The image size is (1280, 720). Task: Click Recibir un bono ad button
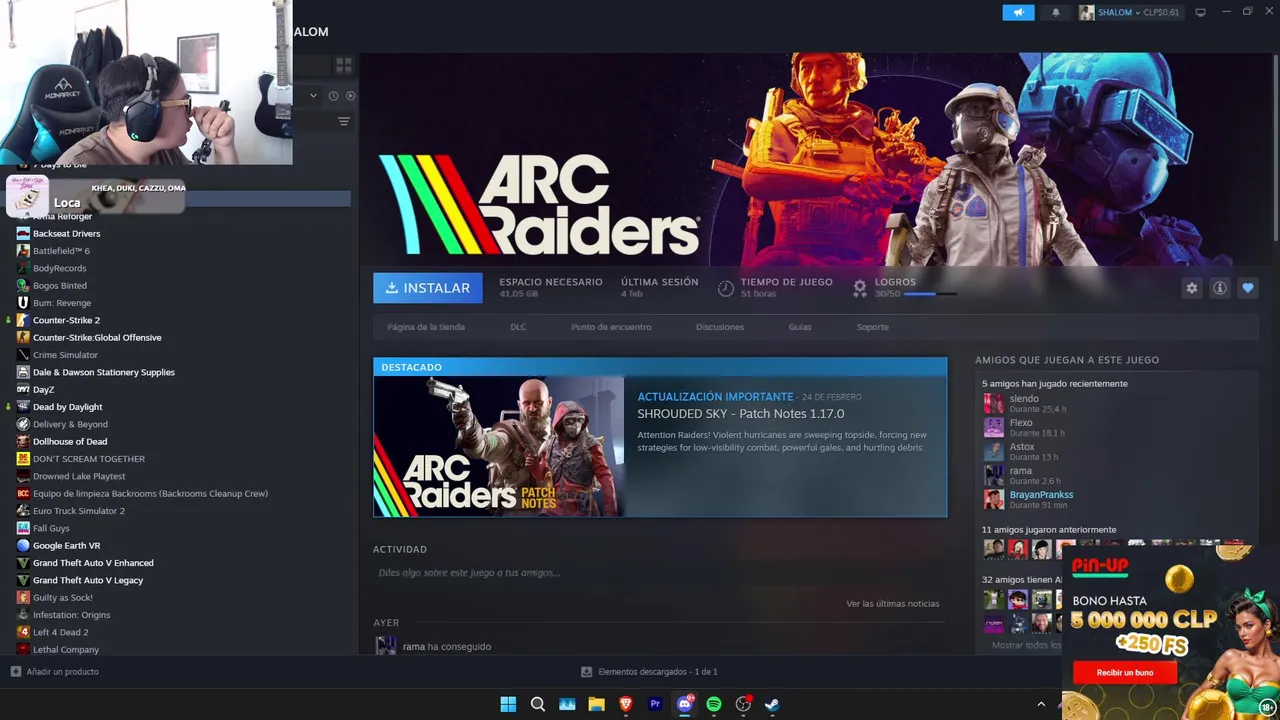(x=1125, y=673)
